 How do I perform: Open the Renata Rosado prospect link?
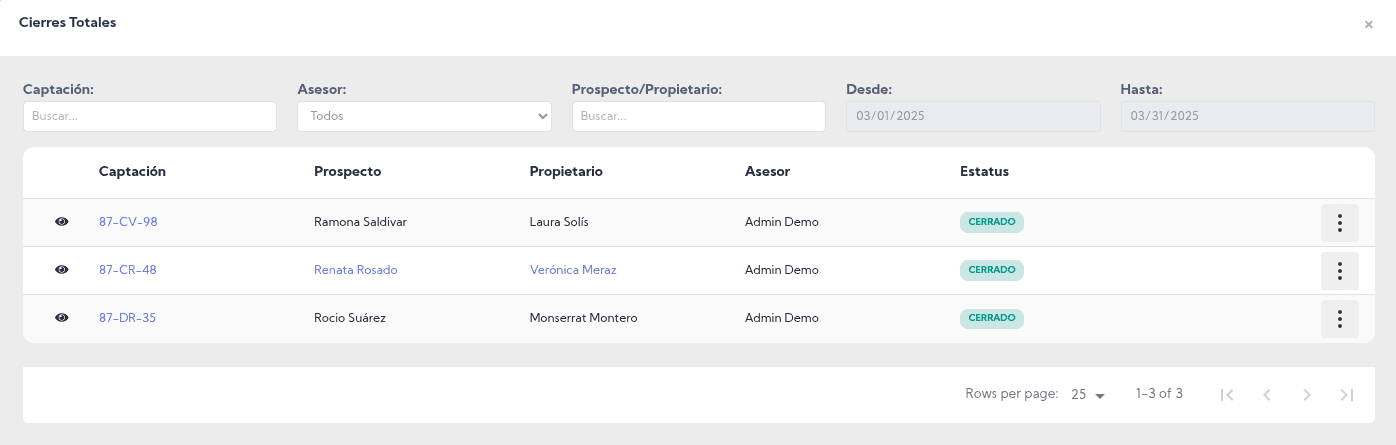point(355,270)
